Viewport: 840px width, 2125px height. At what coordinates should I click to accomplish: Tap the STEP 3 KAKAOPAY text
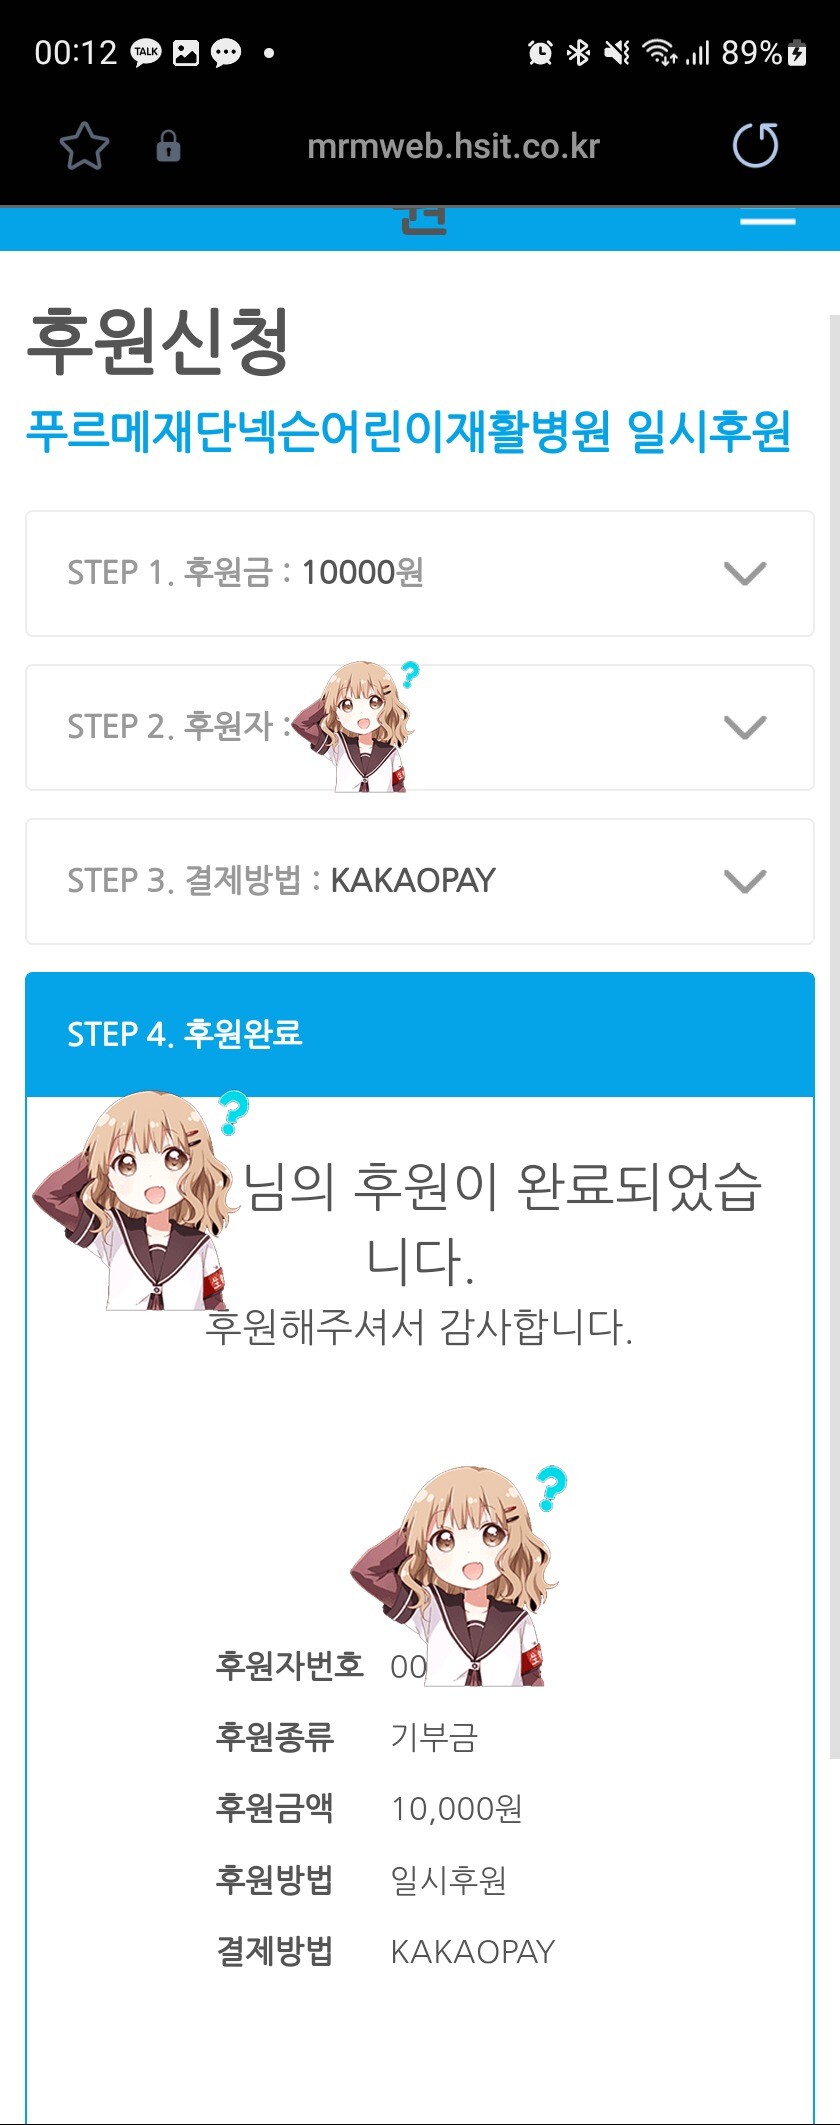pyautogui.click(x=413, y=880)
